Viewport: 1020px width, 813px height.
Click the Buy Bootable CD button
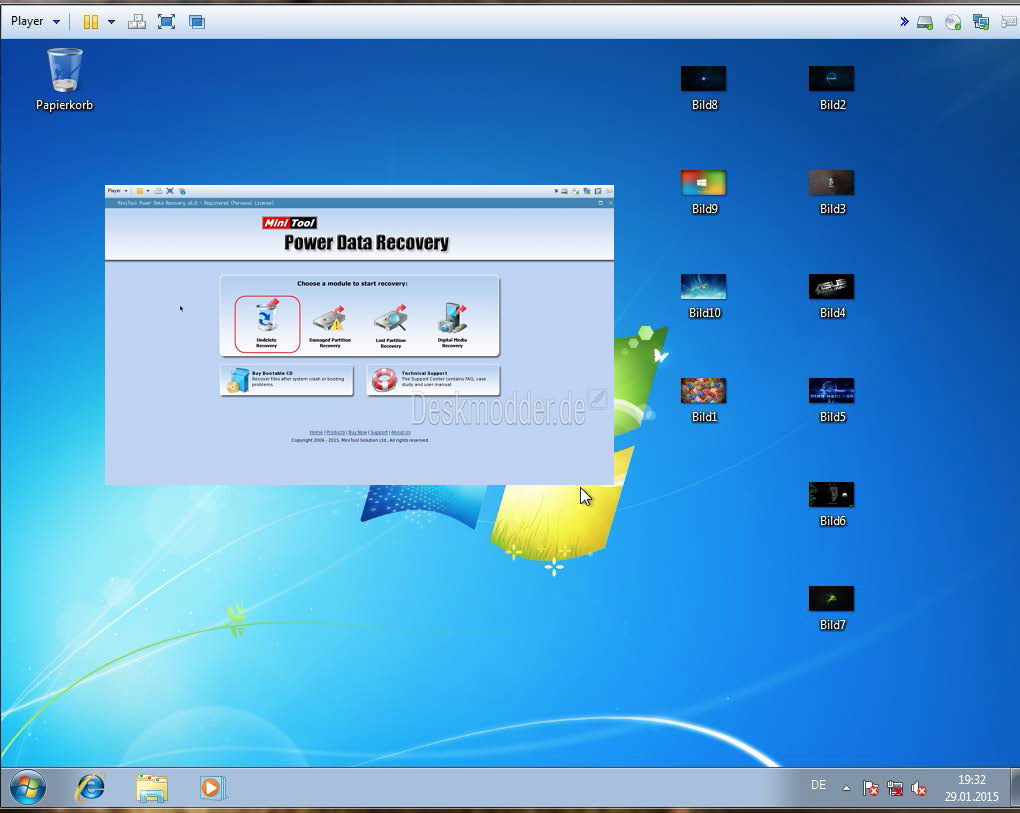[287, 380]
